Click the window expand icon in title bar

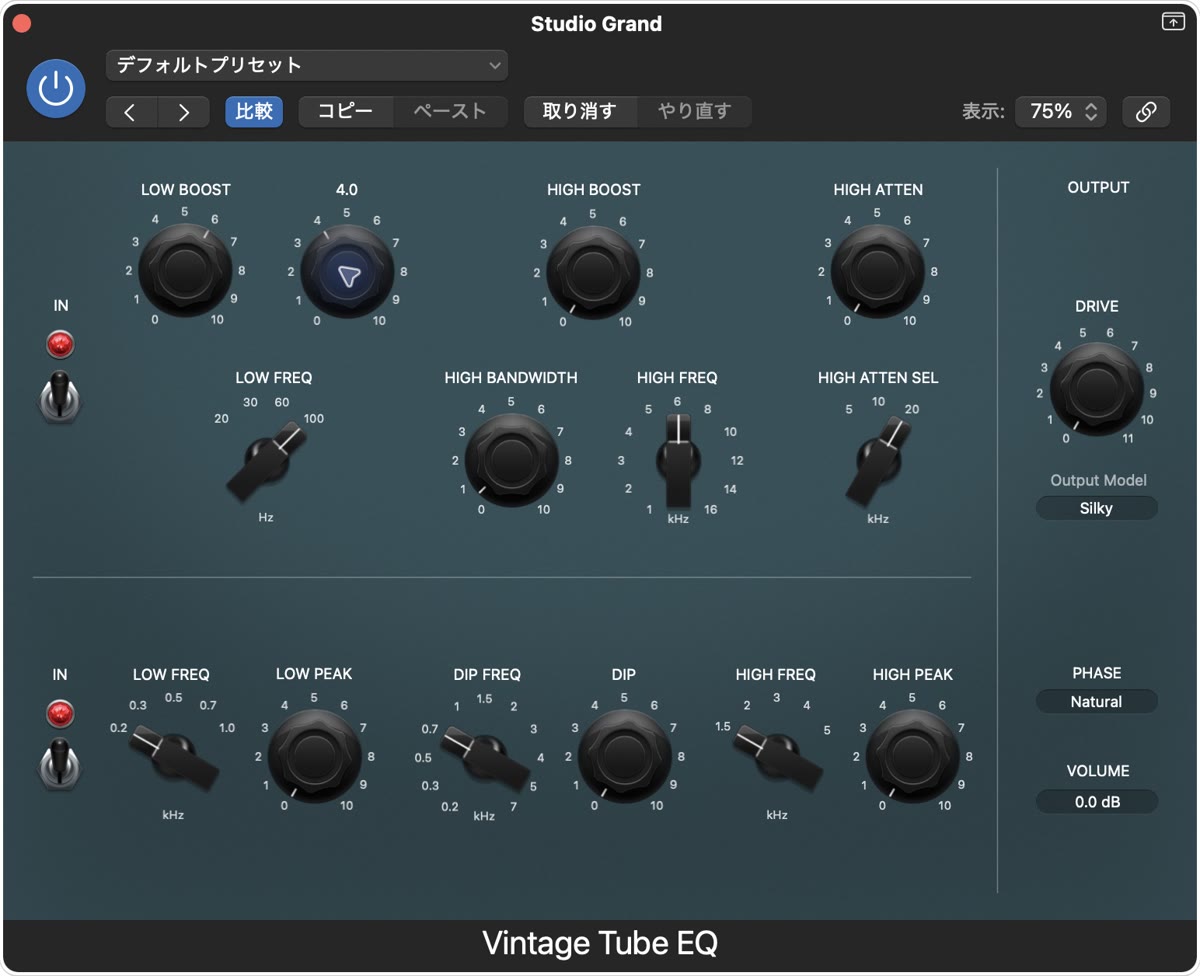(1173, 22)
